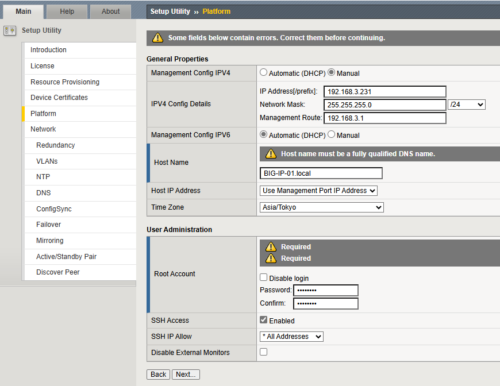Click the Root Account Password field
Screen dimensions: 500x386
coord(326,290)
